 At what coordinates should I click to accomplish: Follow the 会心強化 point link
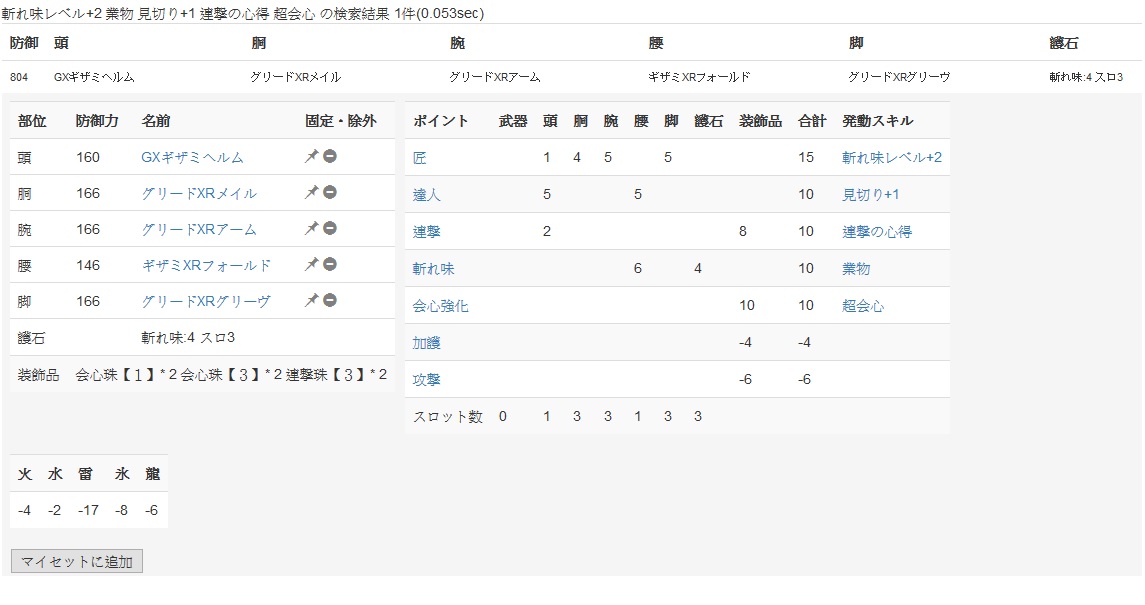(x=440, y=306)
